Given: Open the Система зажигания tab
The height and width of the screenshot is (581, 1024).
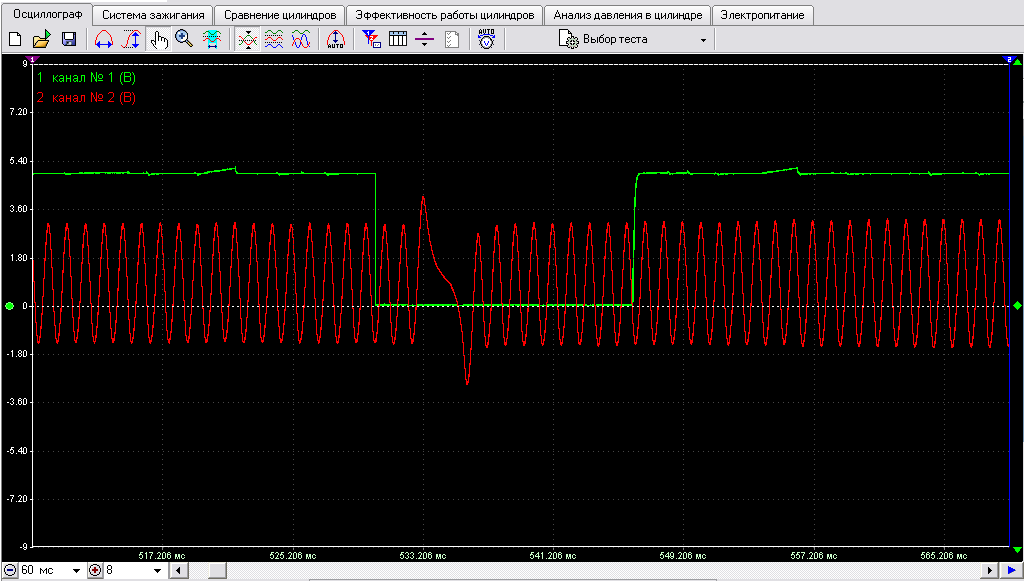Looking at the screenshot, I should pyautogui.click(x=153, y=15).
